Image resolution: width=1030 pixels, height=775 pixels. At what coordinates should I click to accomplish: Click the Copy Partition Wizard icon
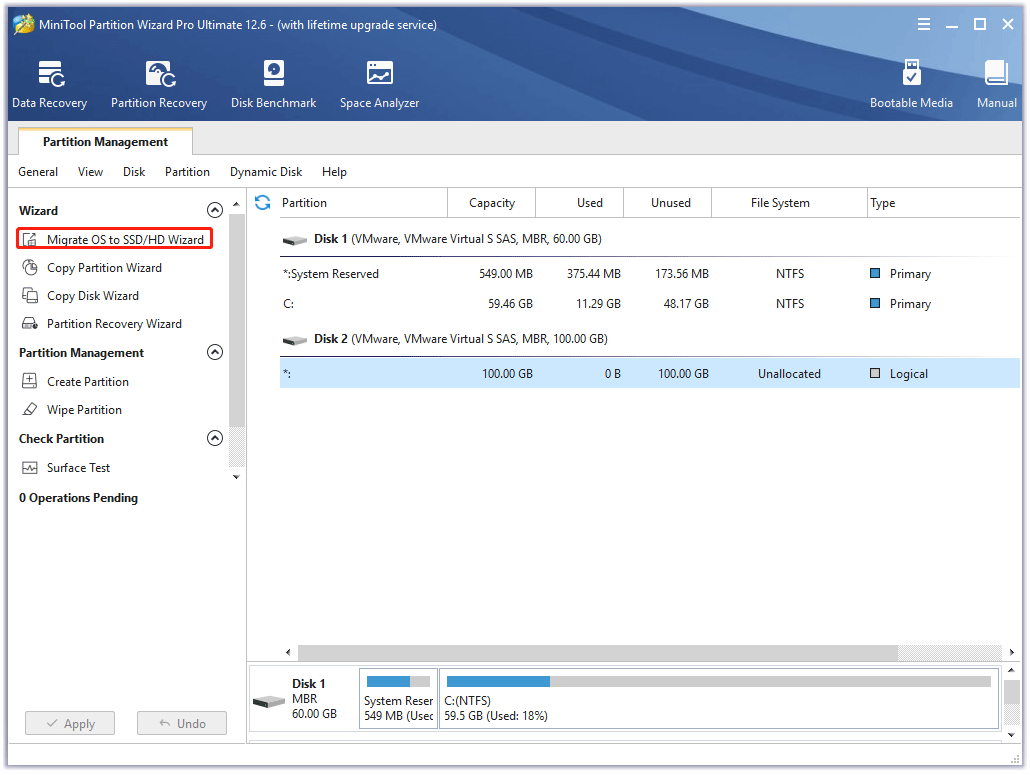[30, 267]
